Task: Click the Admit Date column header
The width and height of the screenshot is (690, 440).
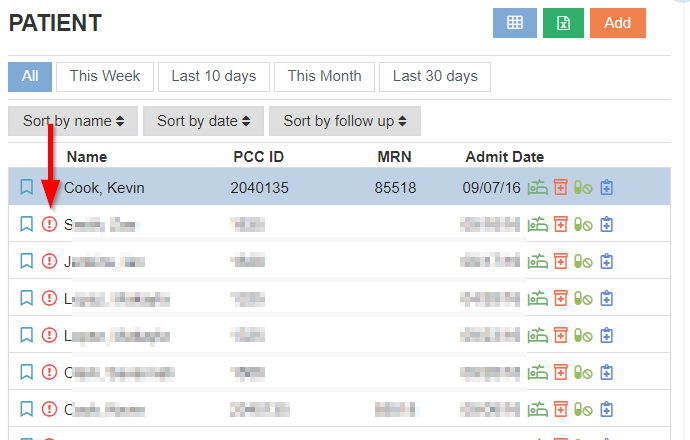Action: click(x=505, y=157)
